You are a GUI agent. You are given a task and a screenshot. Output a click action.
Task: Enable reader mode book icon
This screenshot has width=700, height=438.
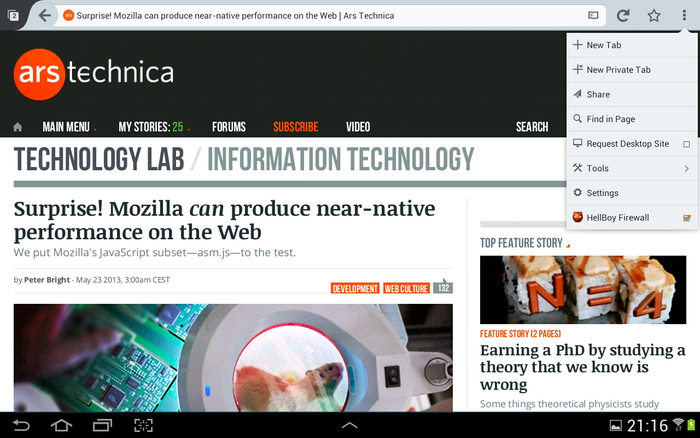pos(593,16)
